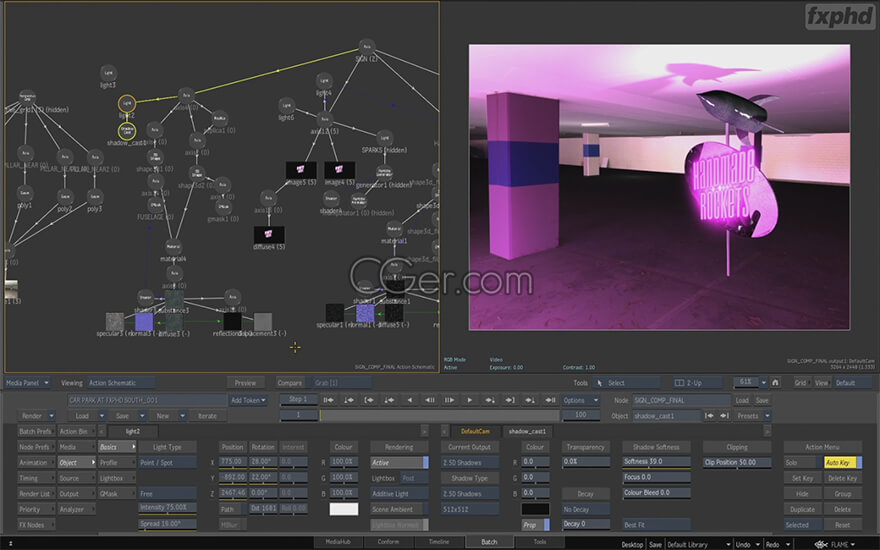
Task: Open the No Decay dropdown
Action: coord(585,509)
